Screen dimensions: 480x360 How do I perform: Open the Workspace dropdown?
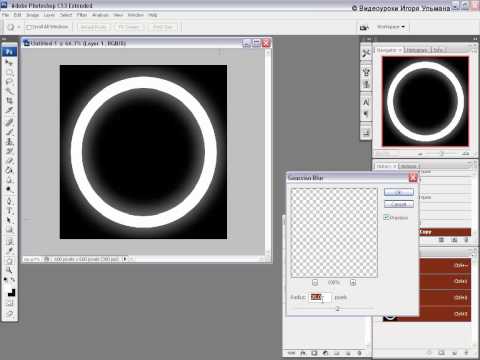[x=391, y=27]
